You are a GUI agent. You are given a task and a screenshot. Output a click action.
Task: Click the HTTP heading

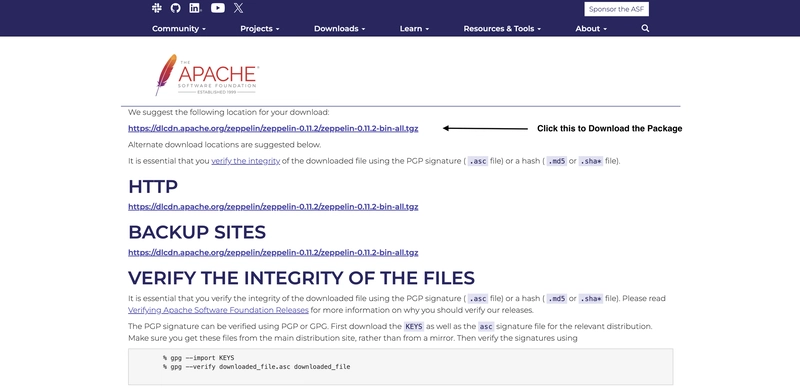(153, 187)
